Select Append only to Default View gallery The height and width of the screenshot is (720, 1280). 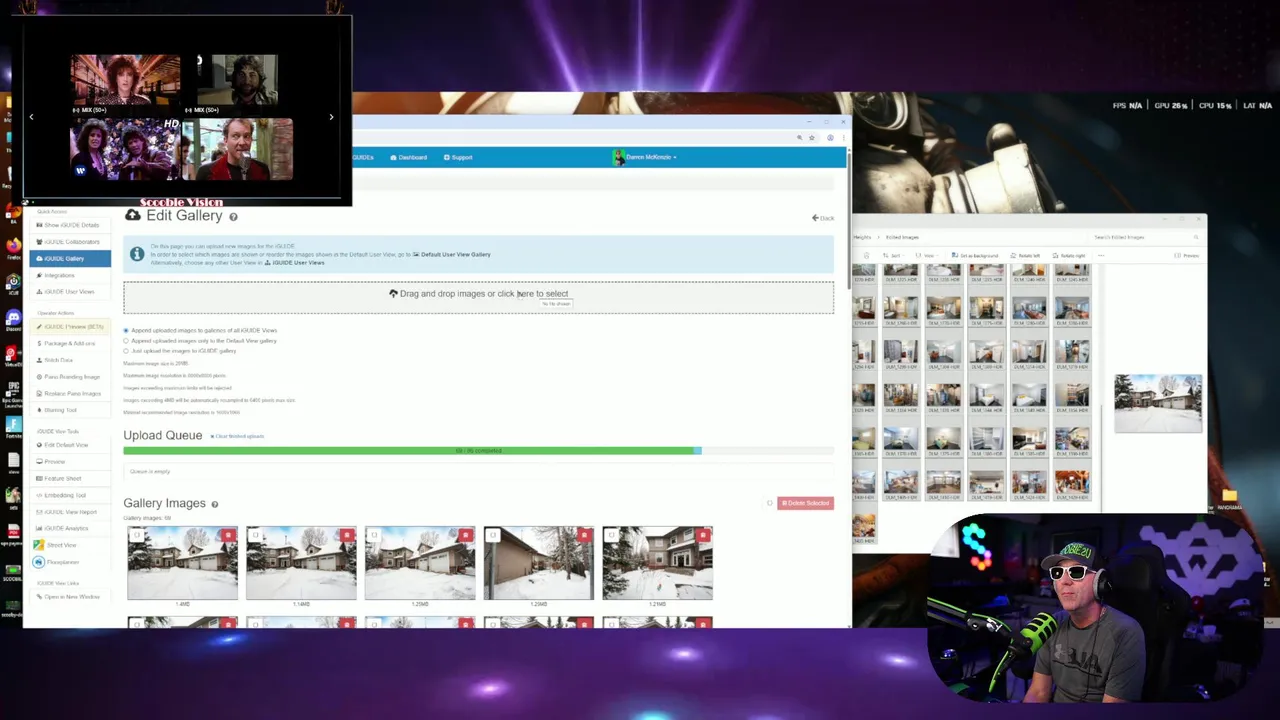pos(126,341)
